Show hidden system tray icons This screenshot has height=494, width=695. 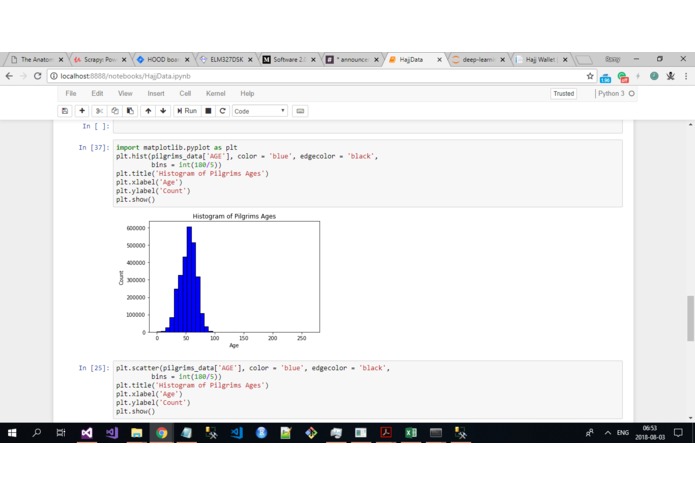[x=608, y=433]
